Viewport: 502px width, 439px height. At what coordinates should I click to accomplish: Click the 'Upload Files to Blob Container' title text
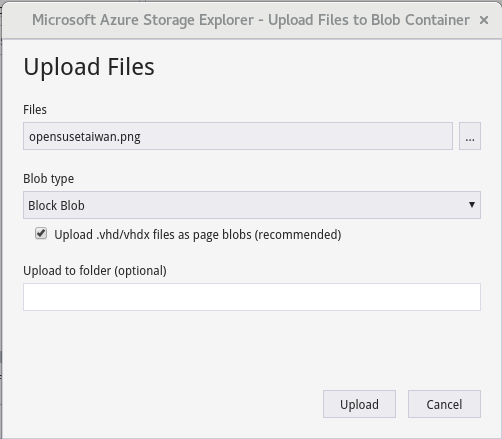(x=369, y=20)
